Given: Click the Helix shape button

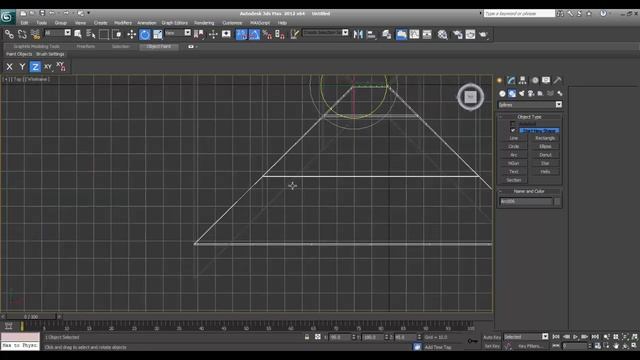Looking at the screenshot, I should [x=545, y=172].
